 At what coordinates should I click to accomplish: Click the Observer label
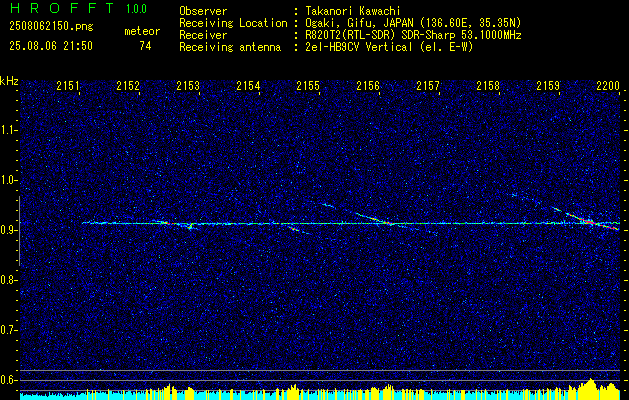203,11
